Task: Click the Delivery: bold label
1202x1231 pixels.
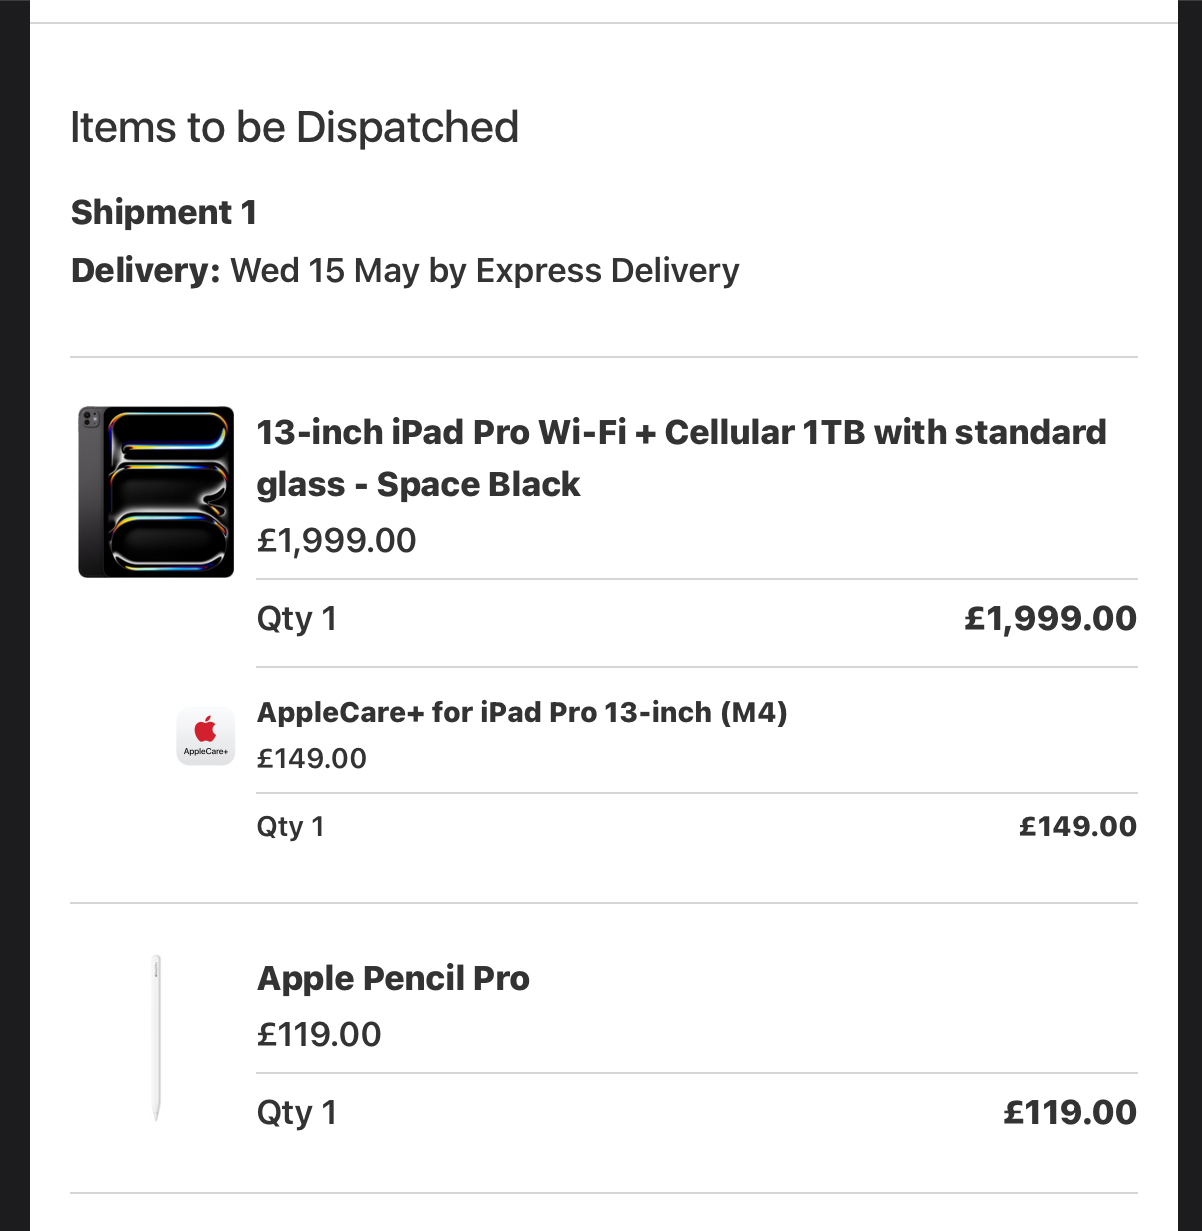Action: pyautogui.click(x=146, y=271)
